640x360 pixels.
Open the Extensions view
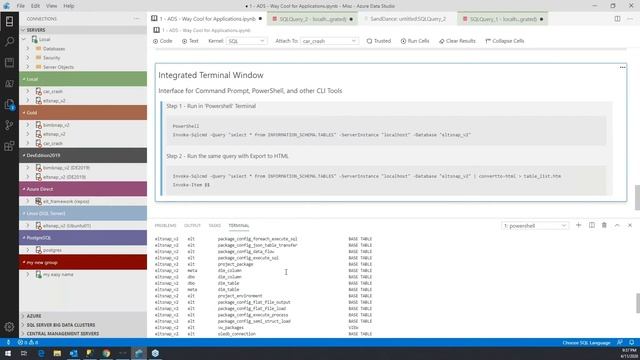[x=9, y=146]
